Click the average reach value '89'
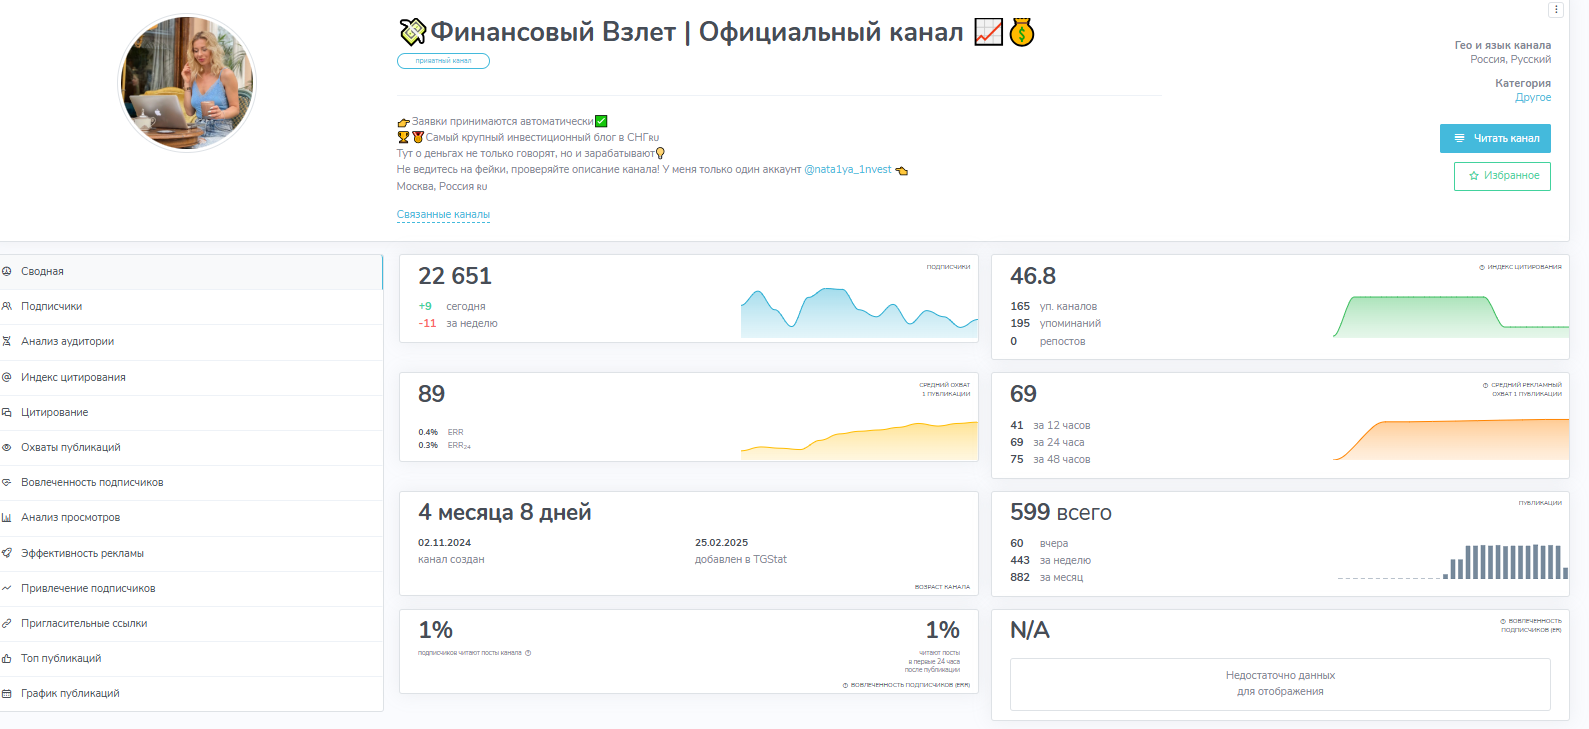Screen dimensions: 1589x729 (432, 394)
